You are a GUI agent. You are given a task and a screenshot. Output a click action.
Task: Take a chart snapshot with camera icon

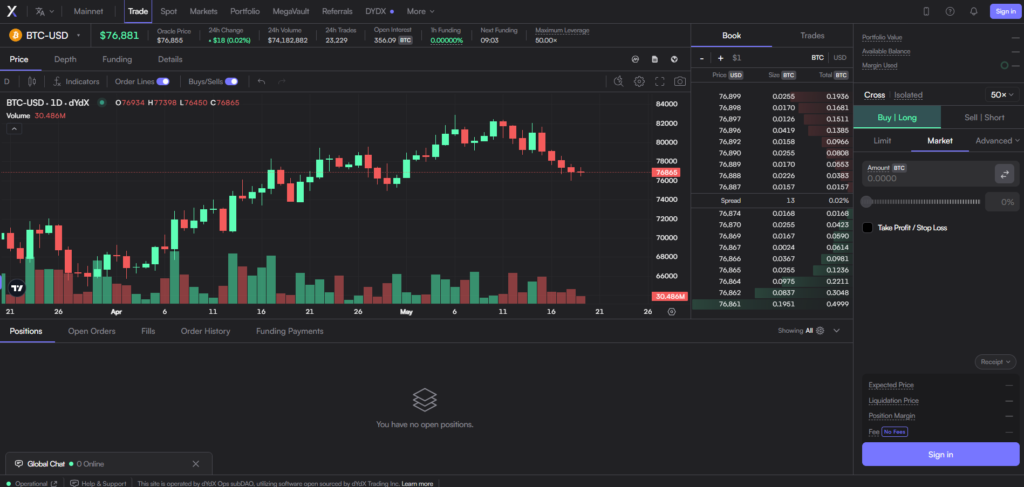coord(680,82)
